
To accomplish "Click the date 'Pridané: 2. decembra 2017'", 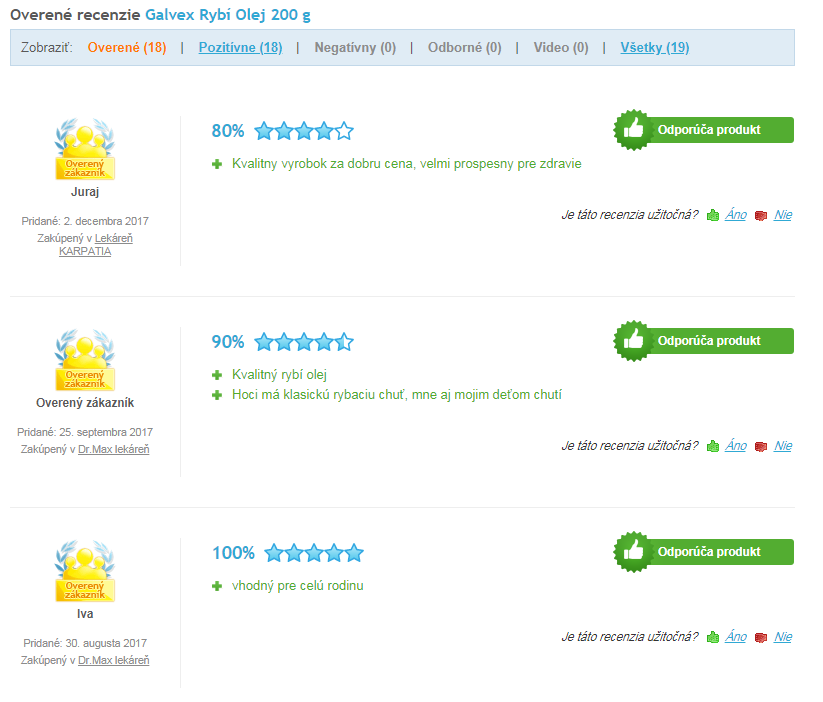I will pyautogui.click(x=85, y=221).
